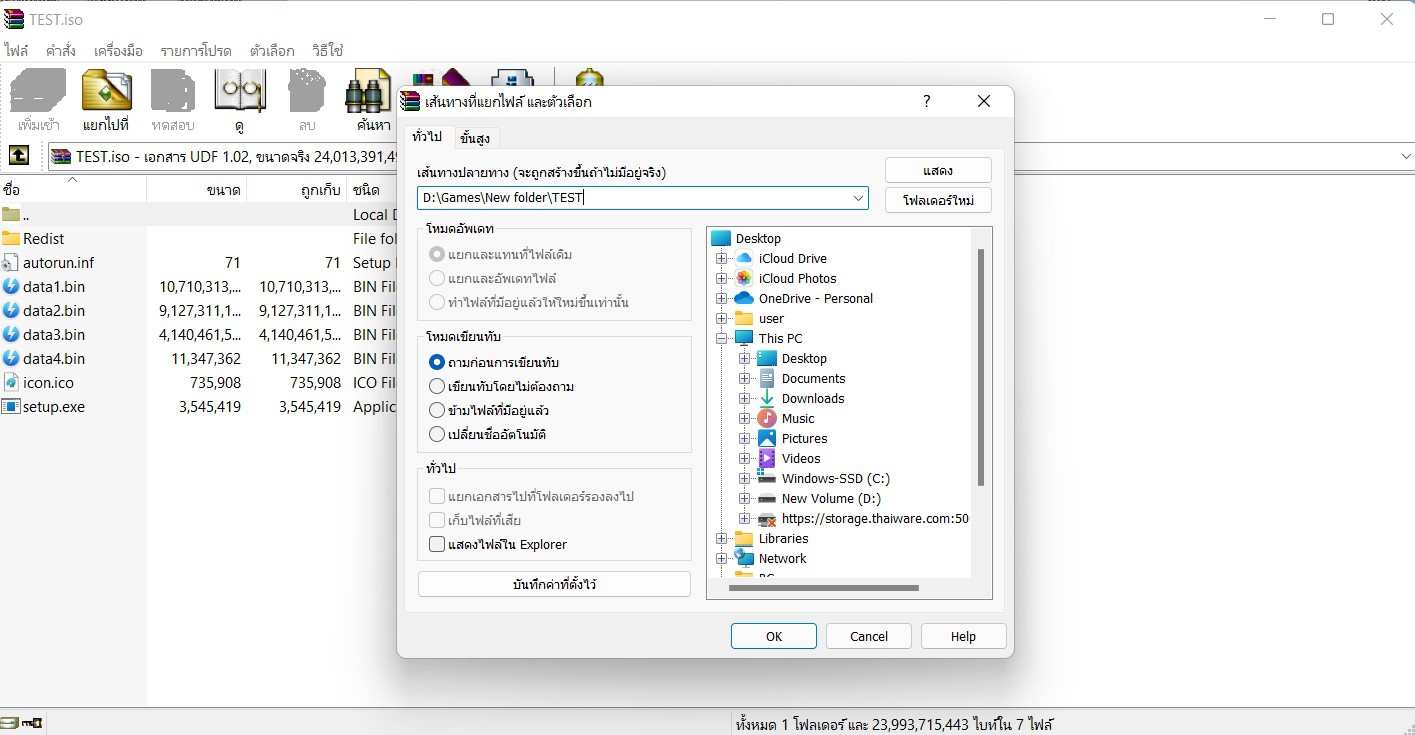Select 'ถามก่อนการเขียนทับ' overwrite radio button
This screenshot has height=735, width=1415.
(x=437, y=362)
